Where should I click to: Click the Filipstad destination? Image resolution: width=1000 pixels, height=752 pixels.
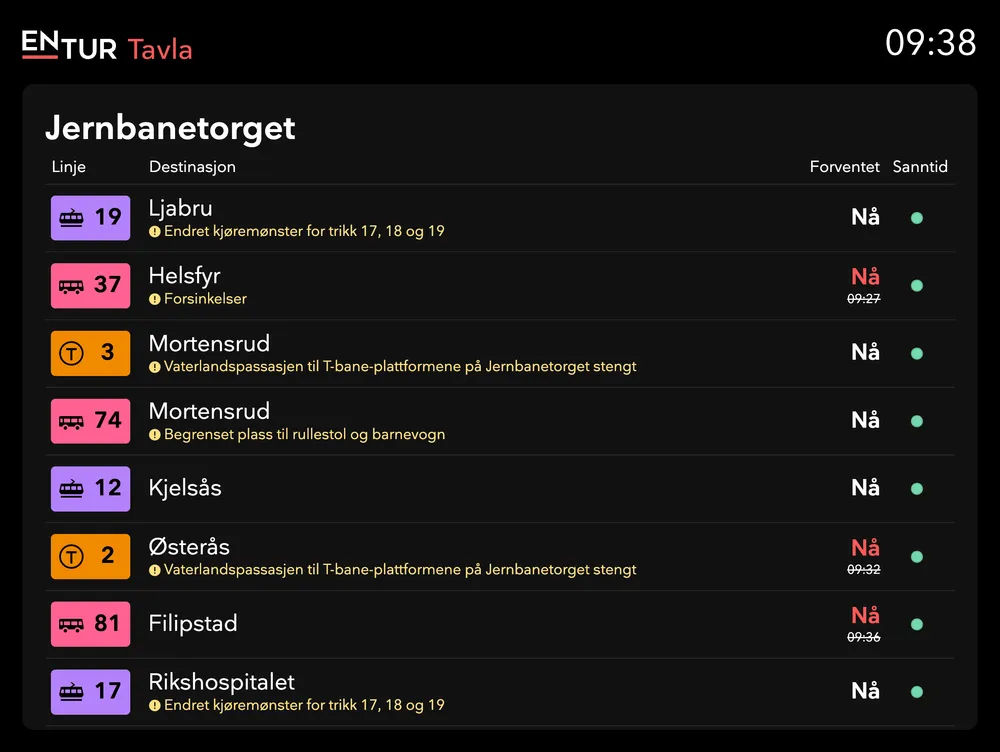[x=193, y=624]
